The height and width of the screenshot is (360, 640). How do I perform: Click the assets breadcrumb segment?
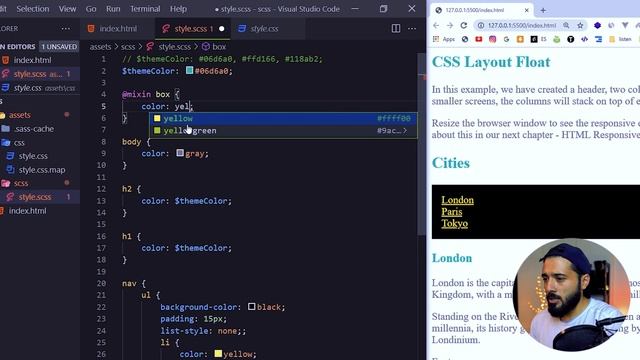click(x=100, y=47)
